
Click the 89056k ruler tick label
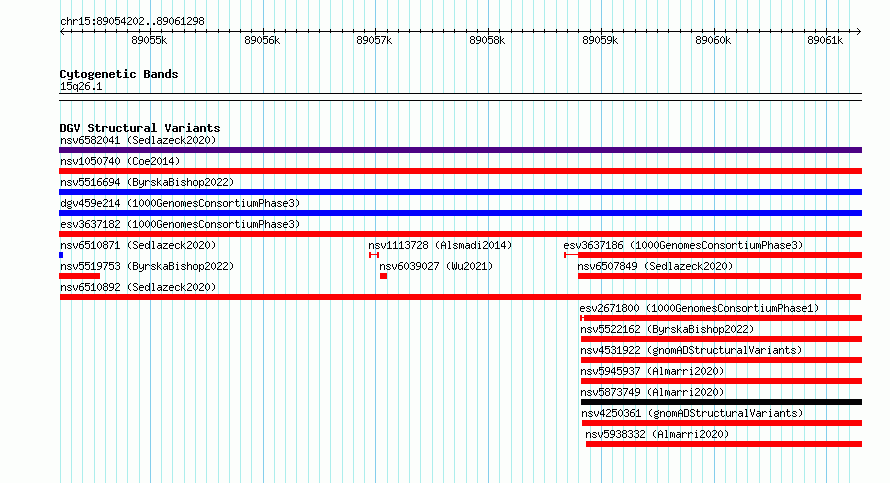(262, 41)
